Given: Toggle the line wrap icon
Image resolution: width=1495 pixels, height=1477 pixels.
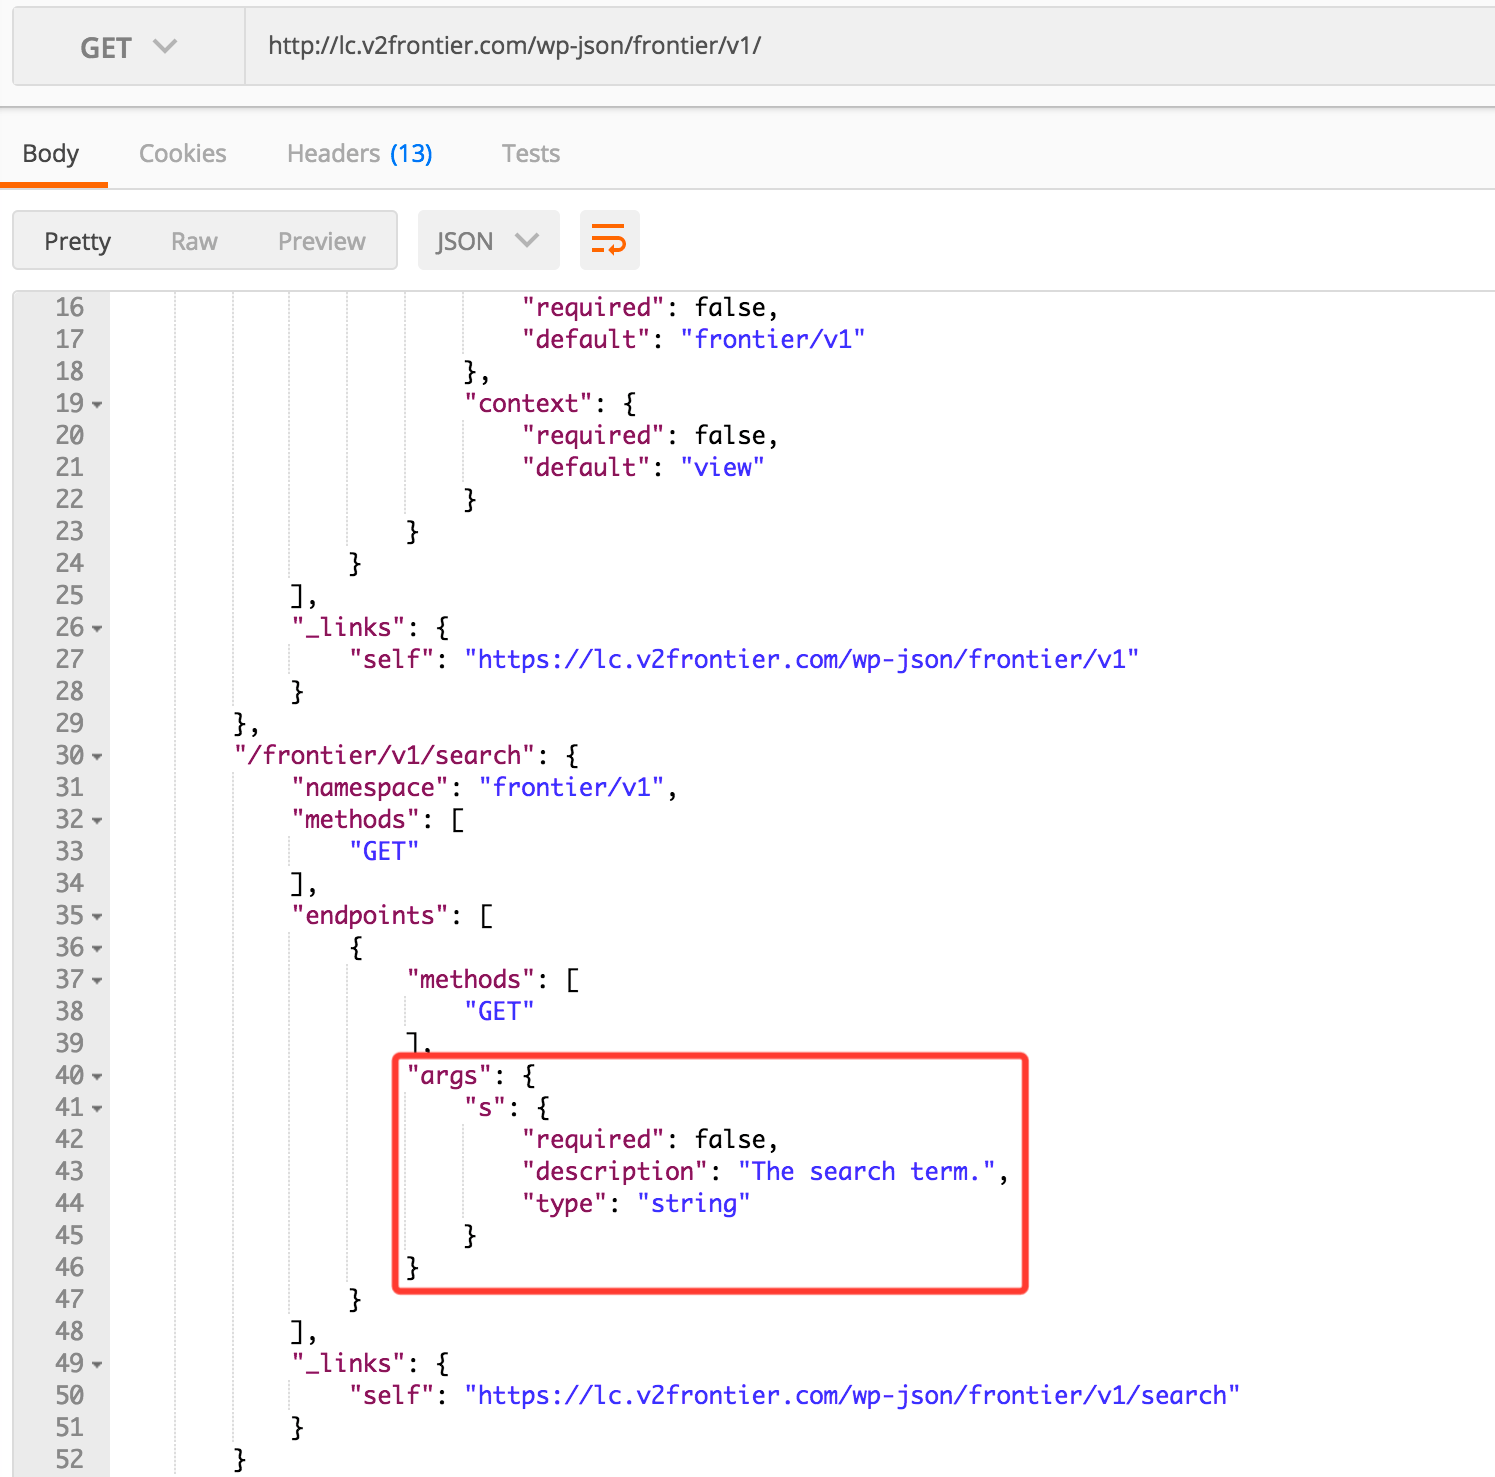Looking at the screenshot, I should tap(609, 240).
